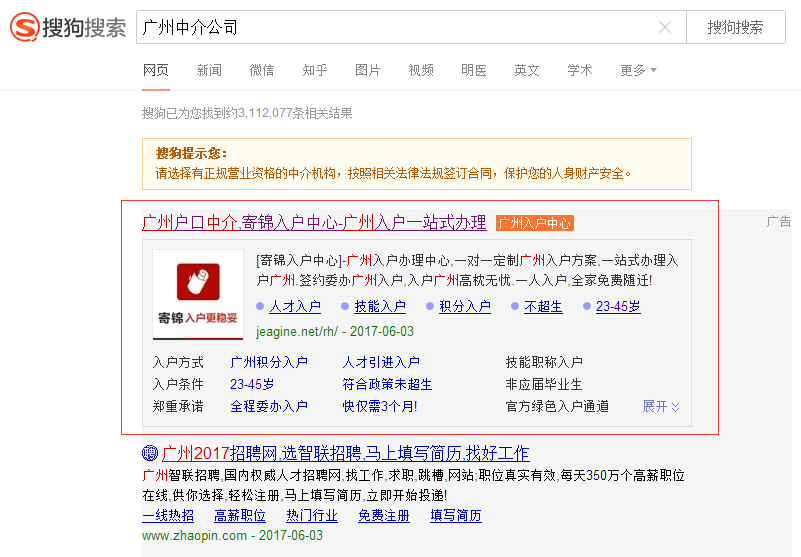Open the 人才入户 link
801x557 pixels.
coord(295,307)
